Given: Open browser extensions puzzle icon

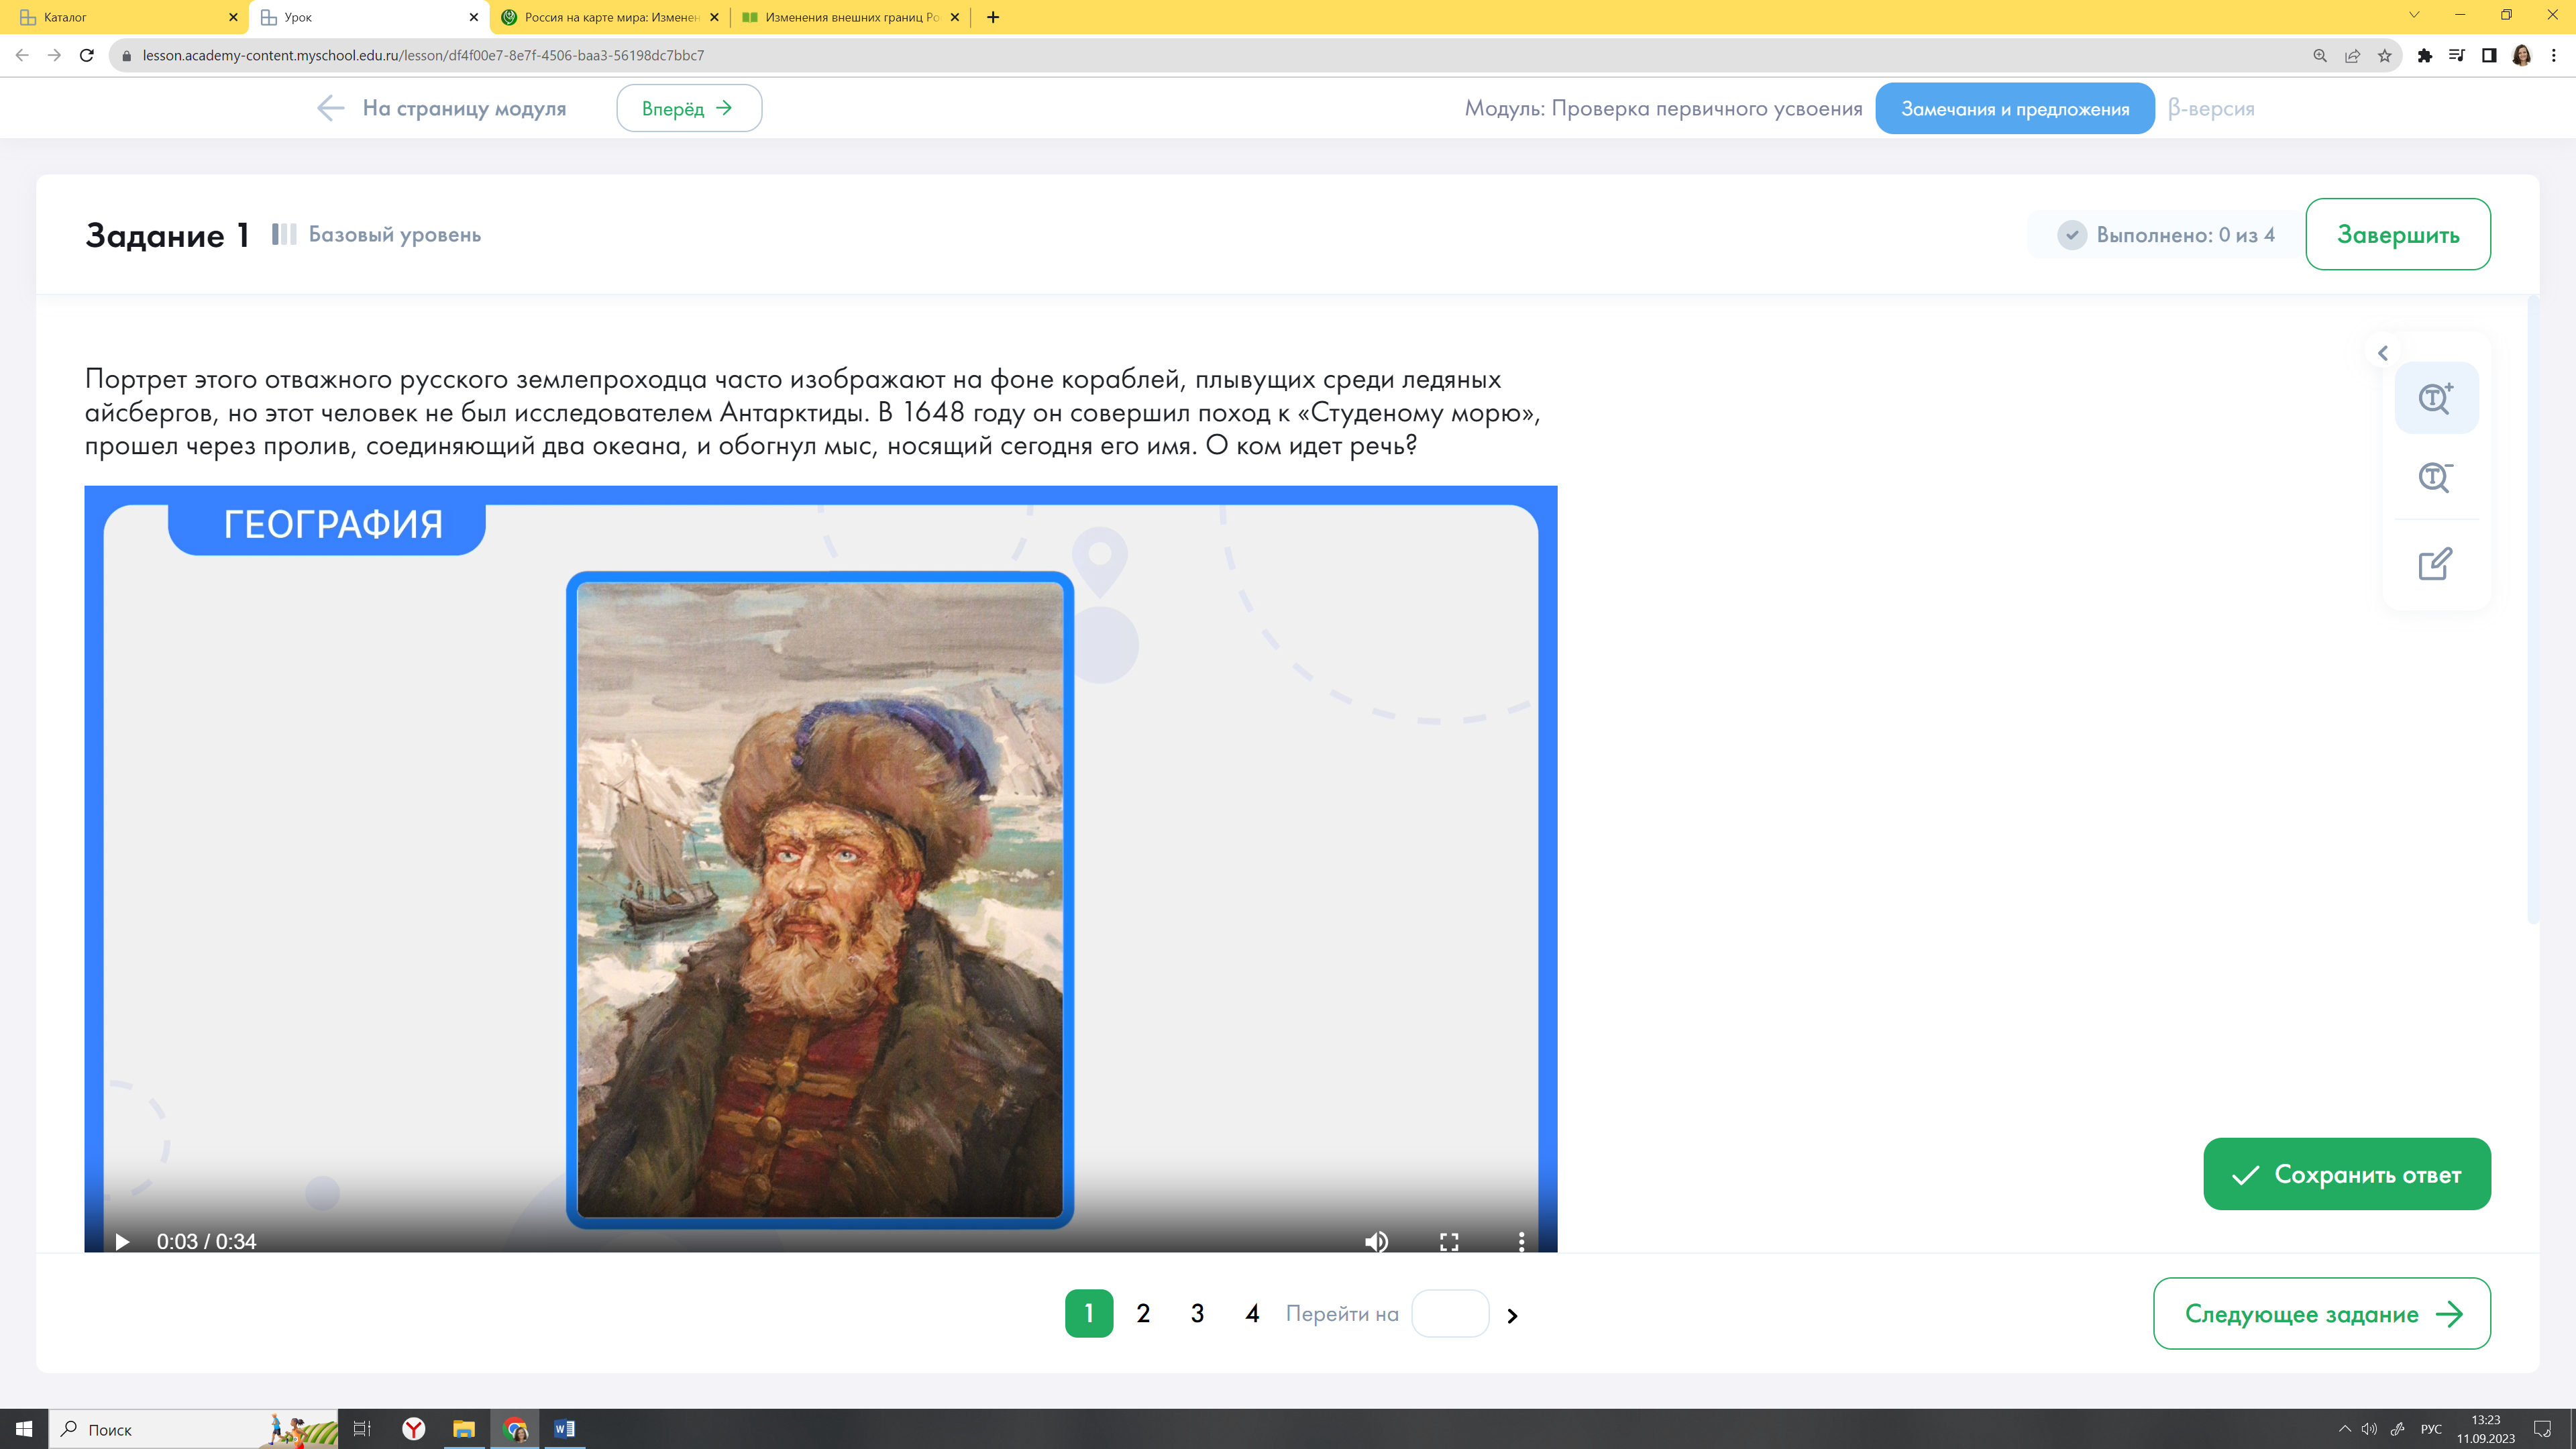Looking at the screenshot, I should point(2425,55).
